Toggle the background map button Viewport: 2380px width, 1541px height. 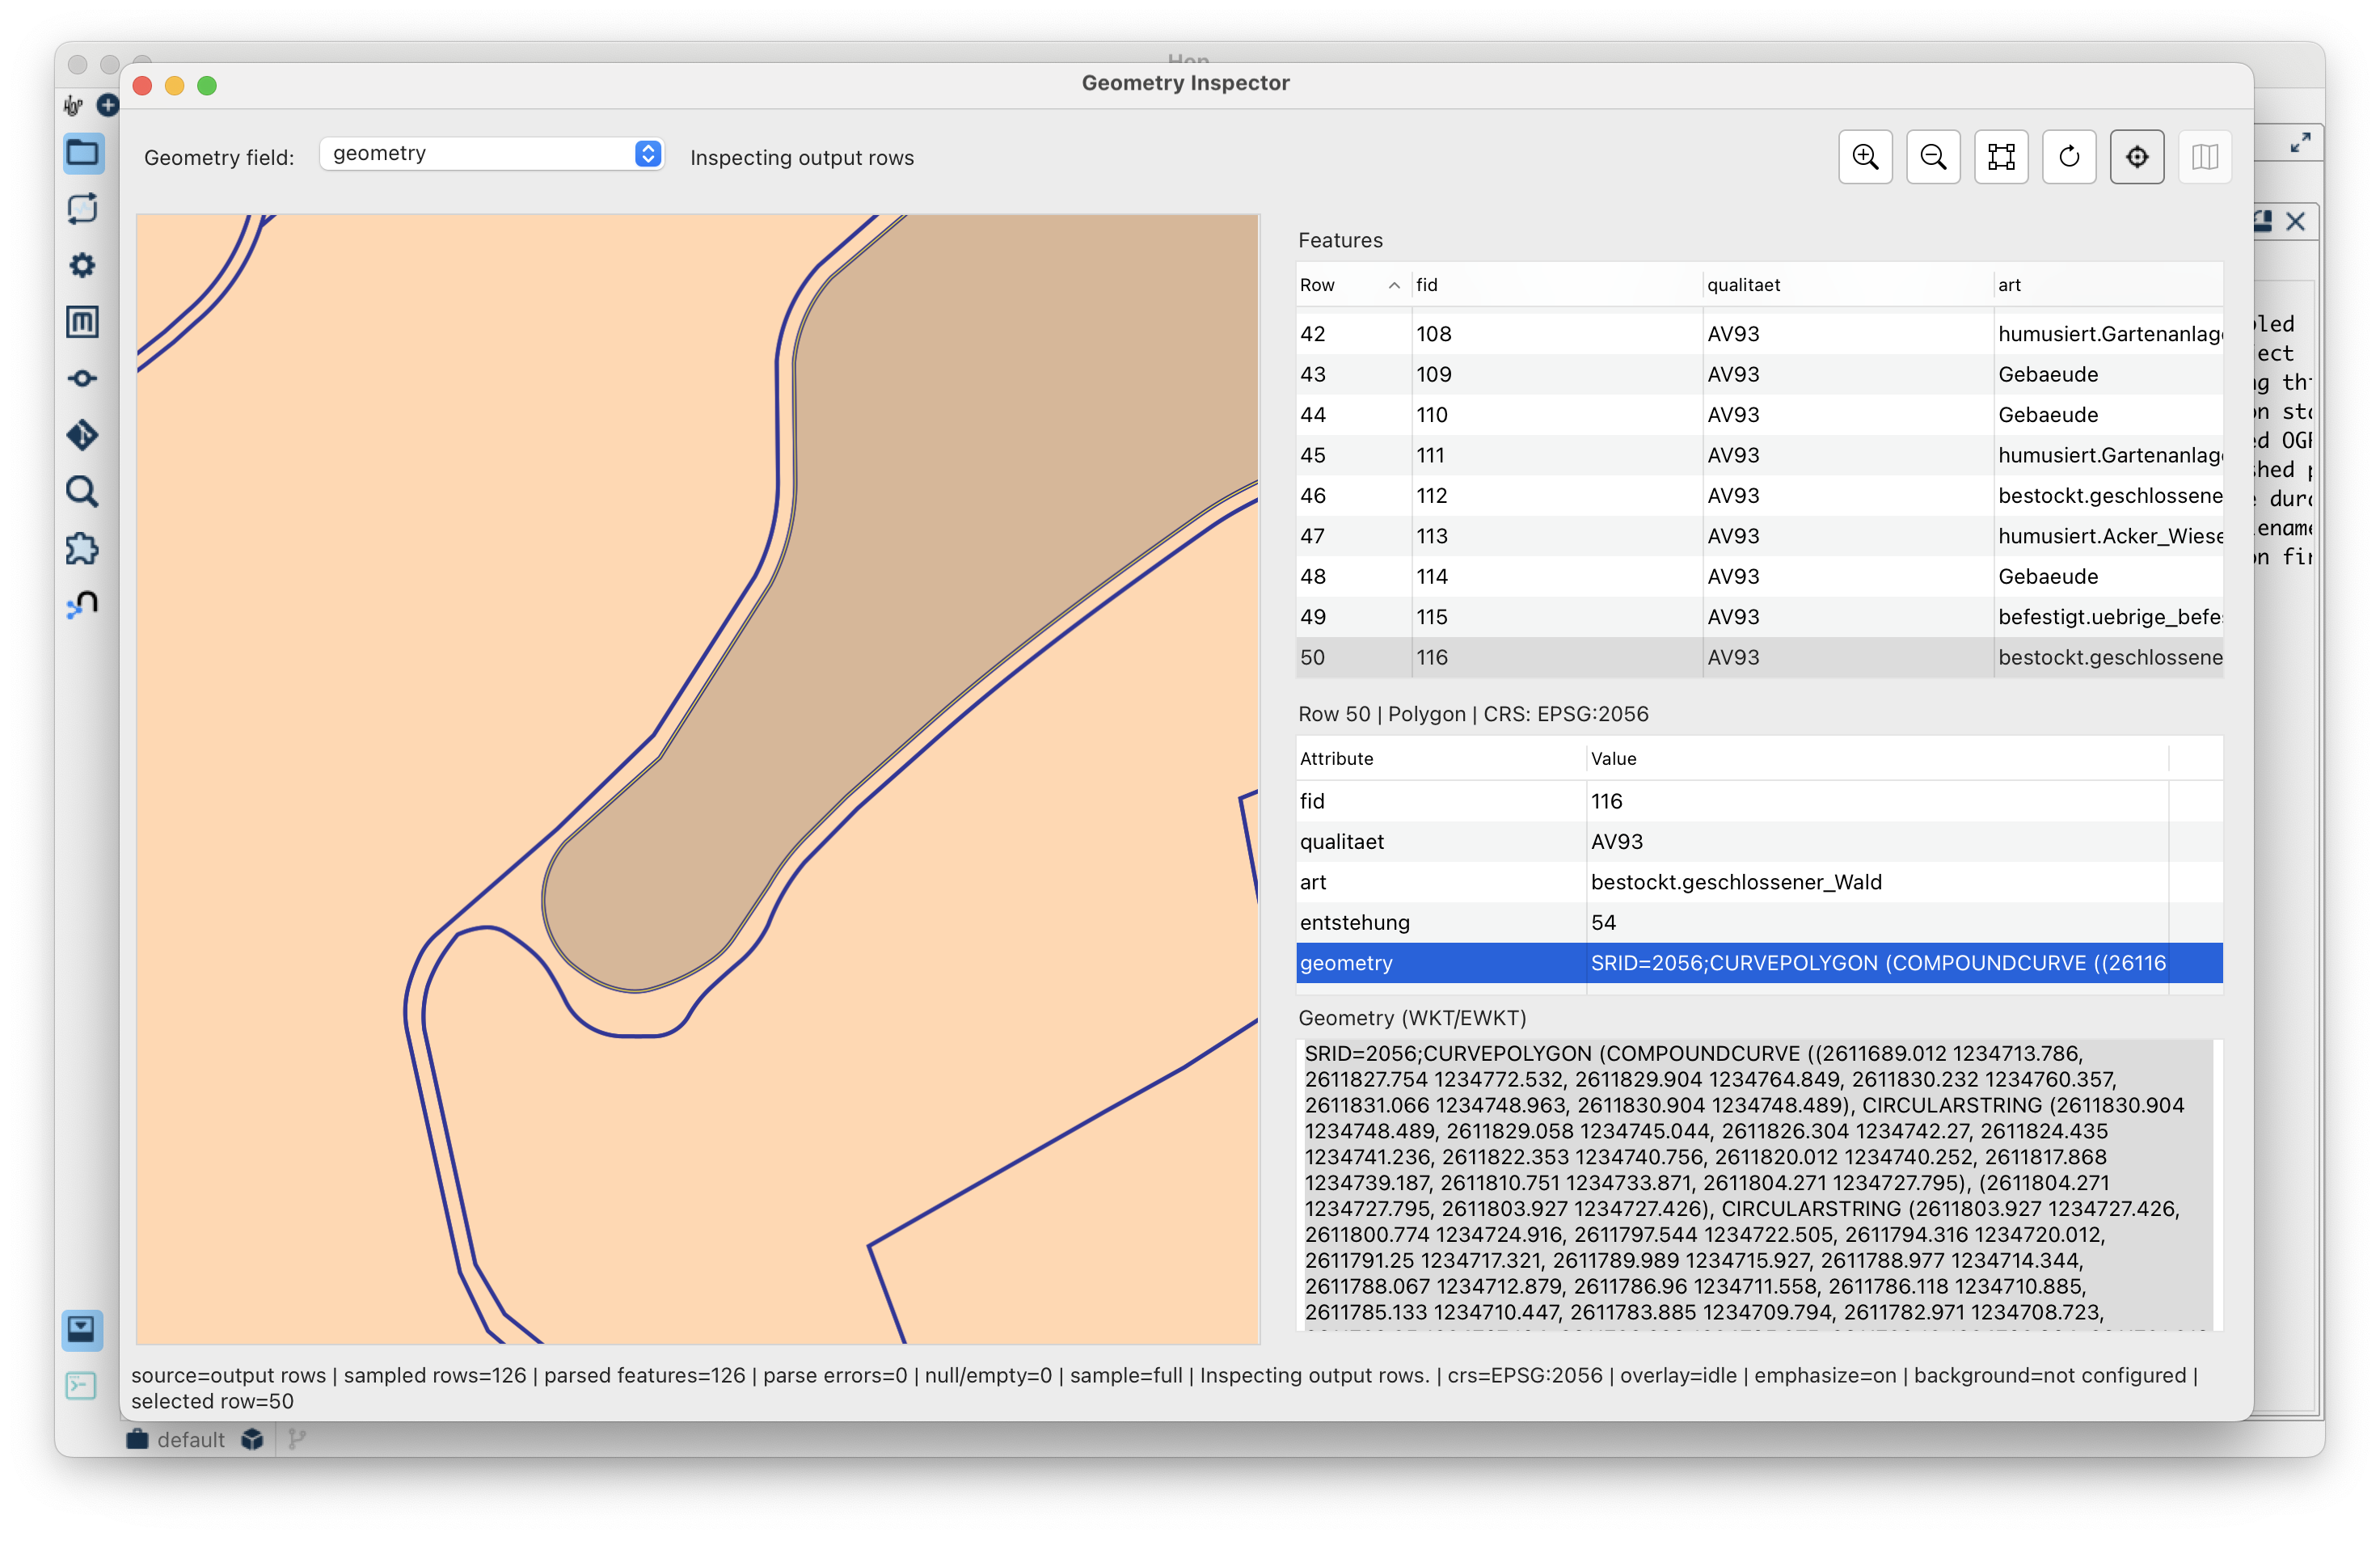(2205, 157)
